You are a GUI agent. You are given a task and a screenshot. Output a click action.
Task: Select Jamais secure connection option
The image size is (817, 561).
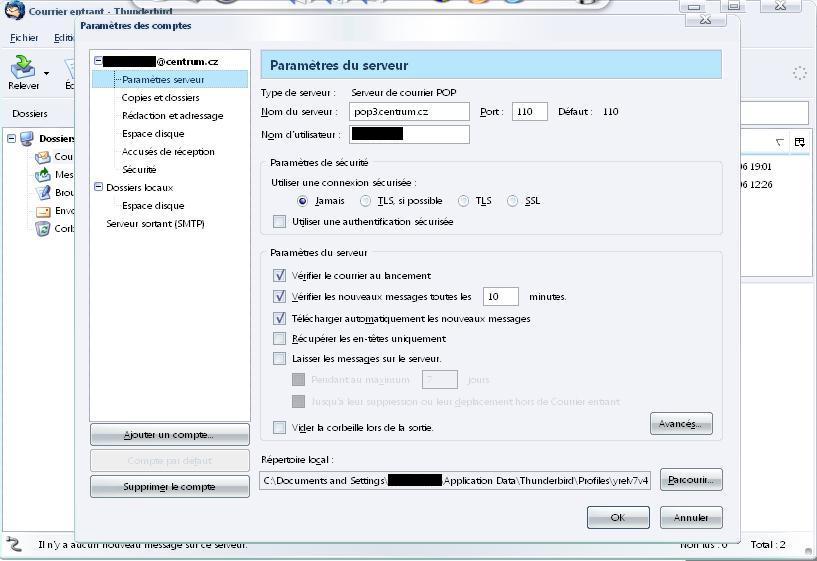302,201
